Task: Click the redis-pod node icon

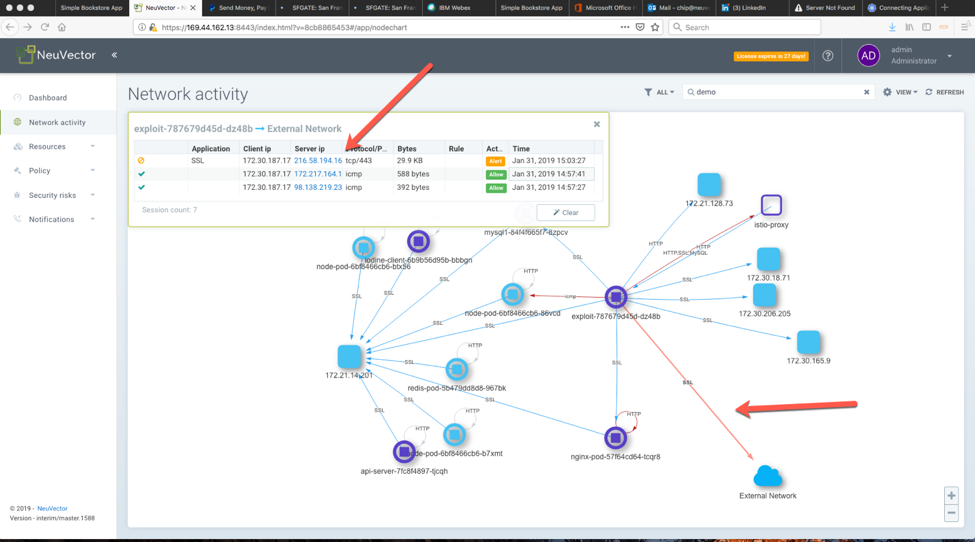Action: (x=456, y=369)
